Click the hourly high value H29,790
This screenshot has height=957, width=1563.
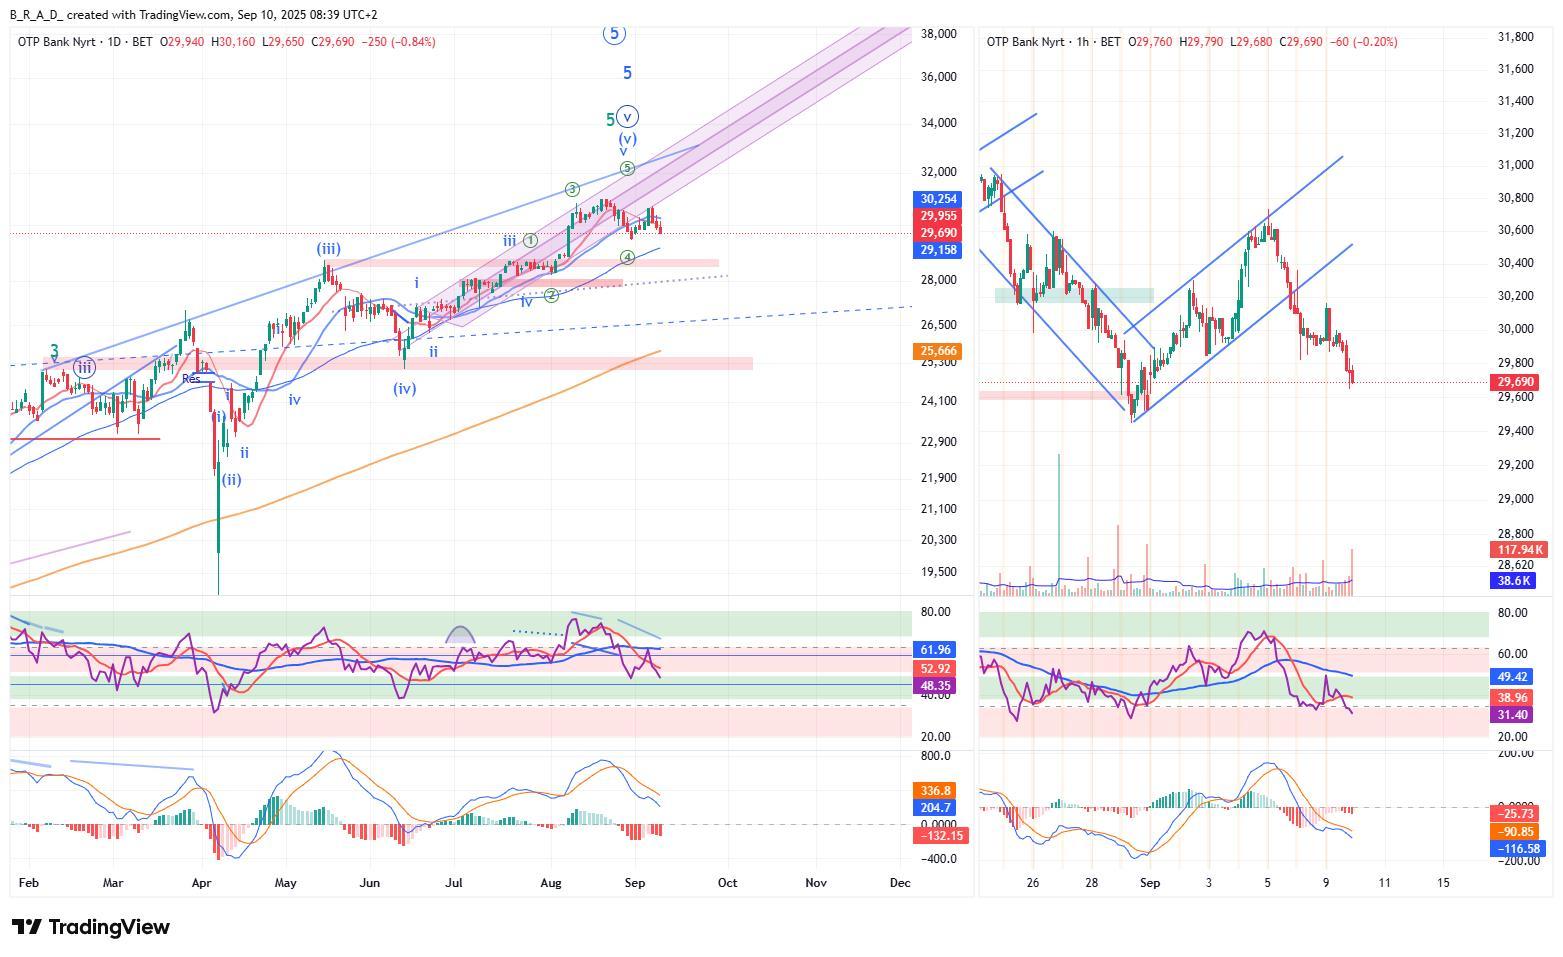[x=1201, y=42]
